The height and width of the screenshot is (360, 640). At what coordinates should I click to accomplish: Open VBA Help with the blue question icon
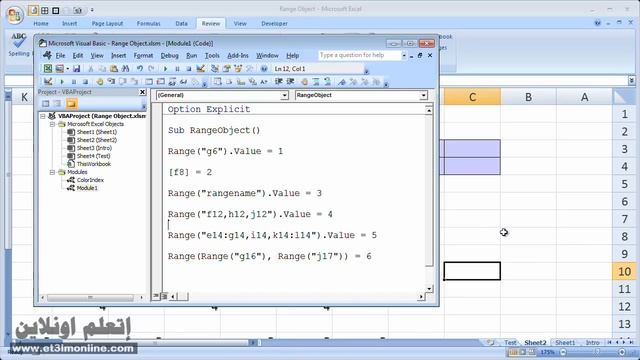[264, 69]
